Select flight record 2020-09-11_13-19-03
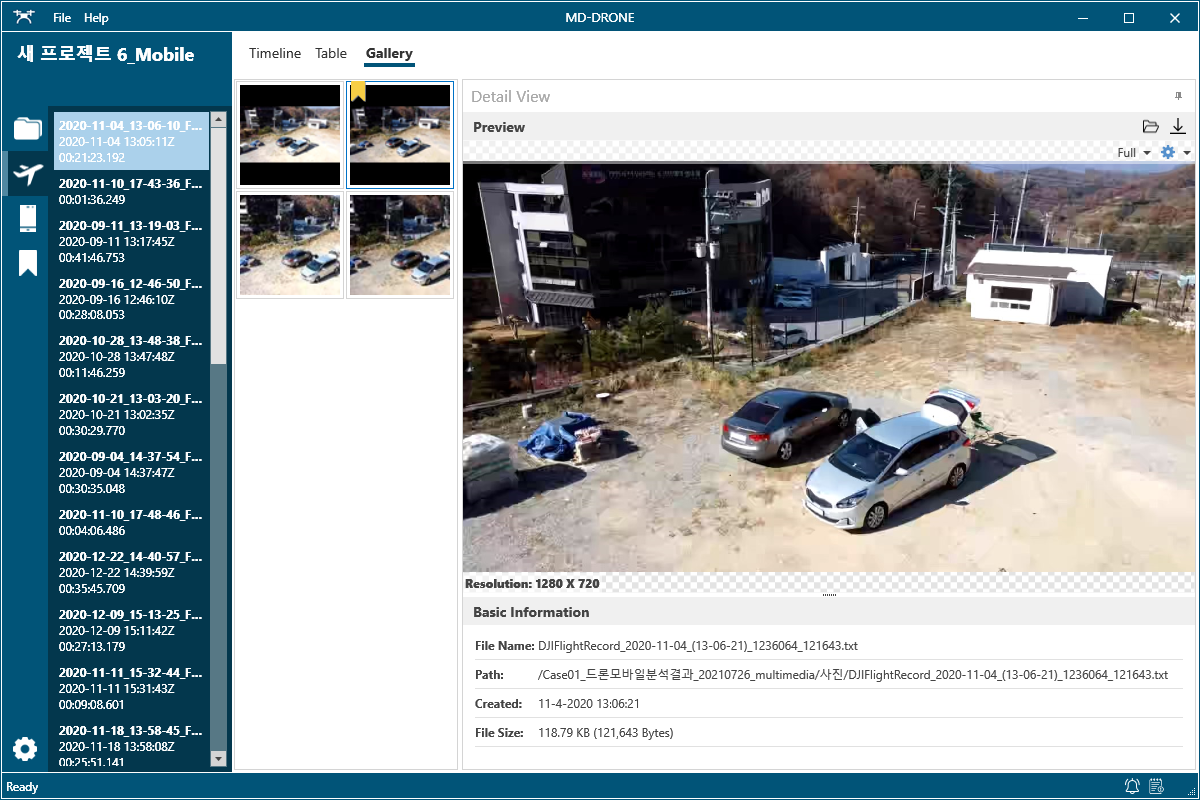 (x=131, y=241)
